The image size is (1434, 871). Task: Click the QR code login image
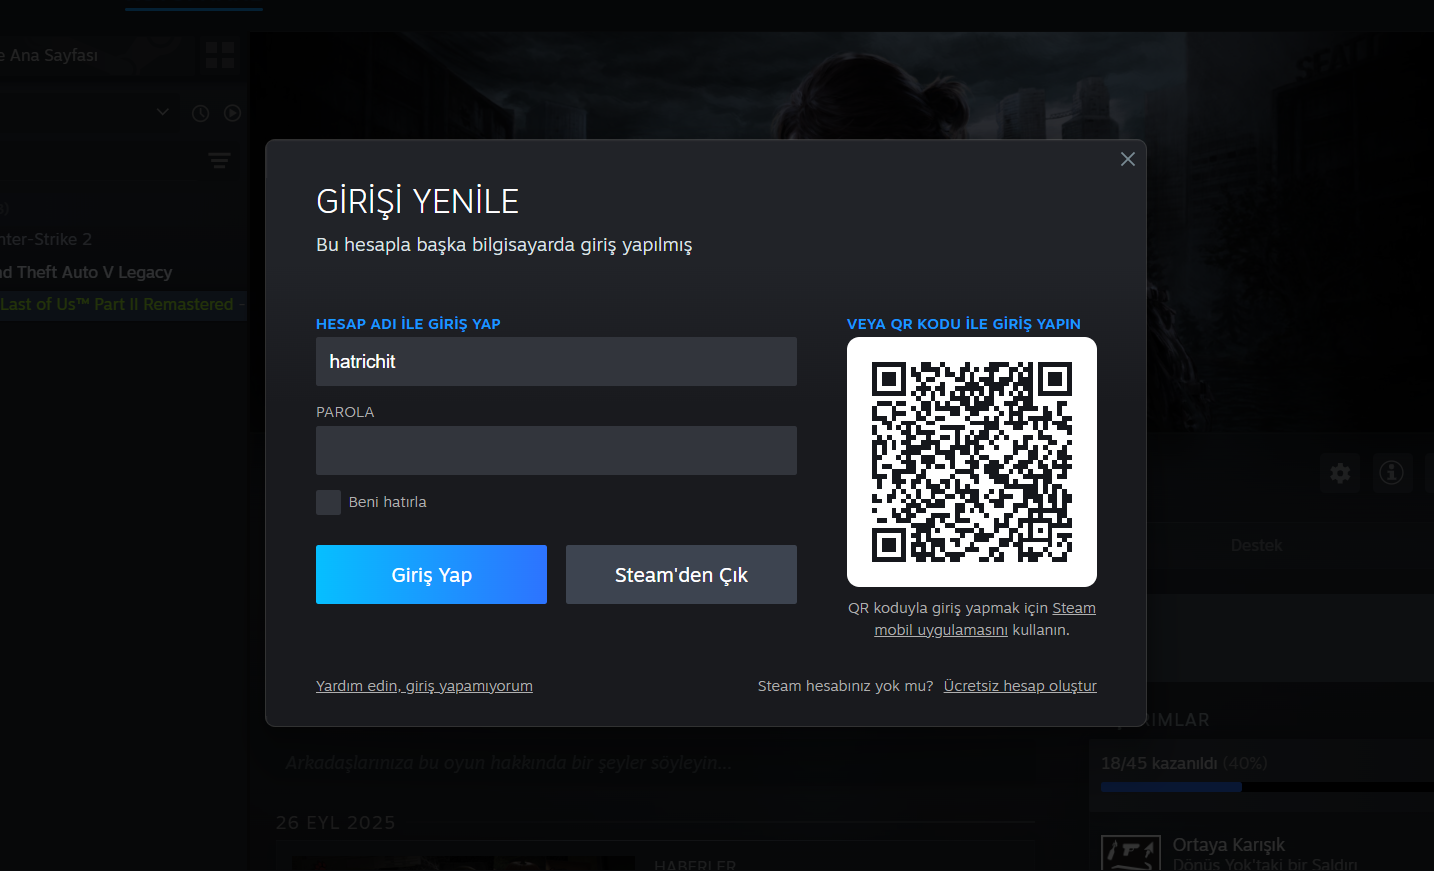[x=972, y=462]
